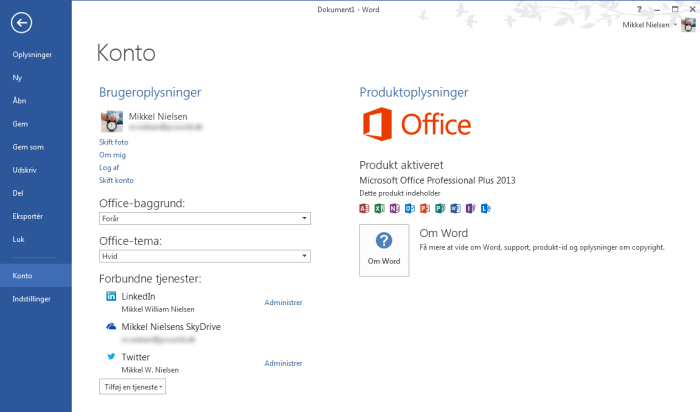Click the Word product icon

pos(455,208)
